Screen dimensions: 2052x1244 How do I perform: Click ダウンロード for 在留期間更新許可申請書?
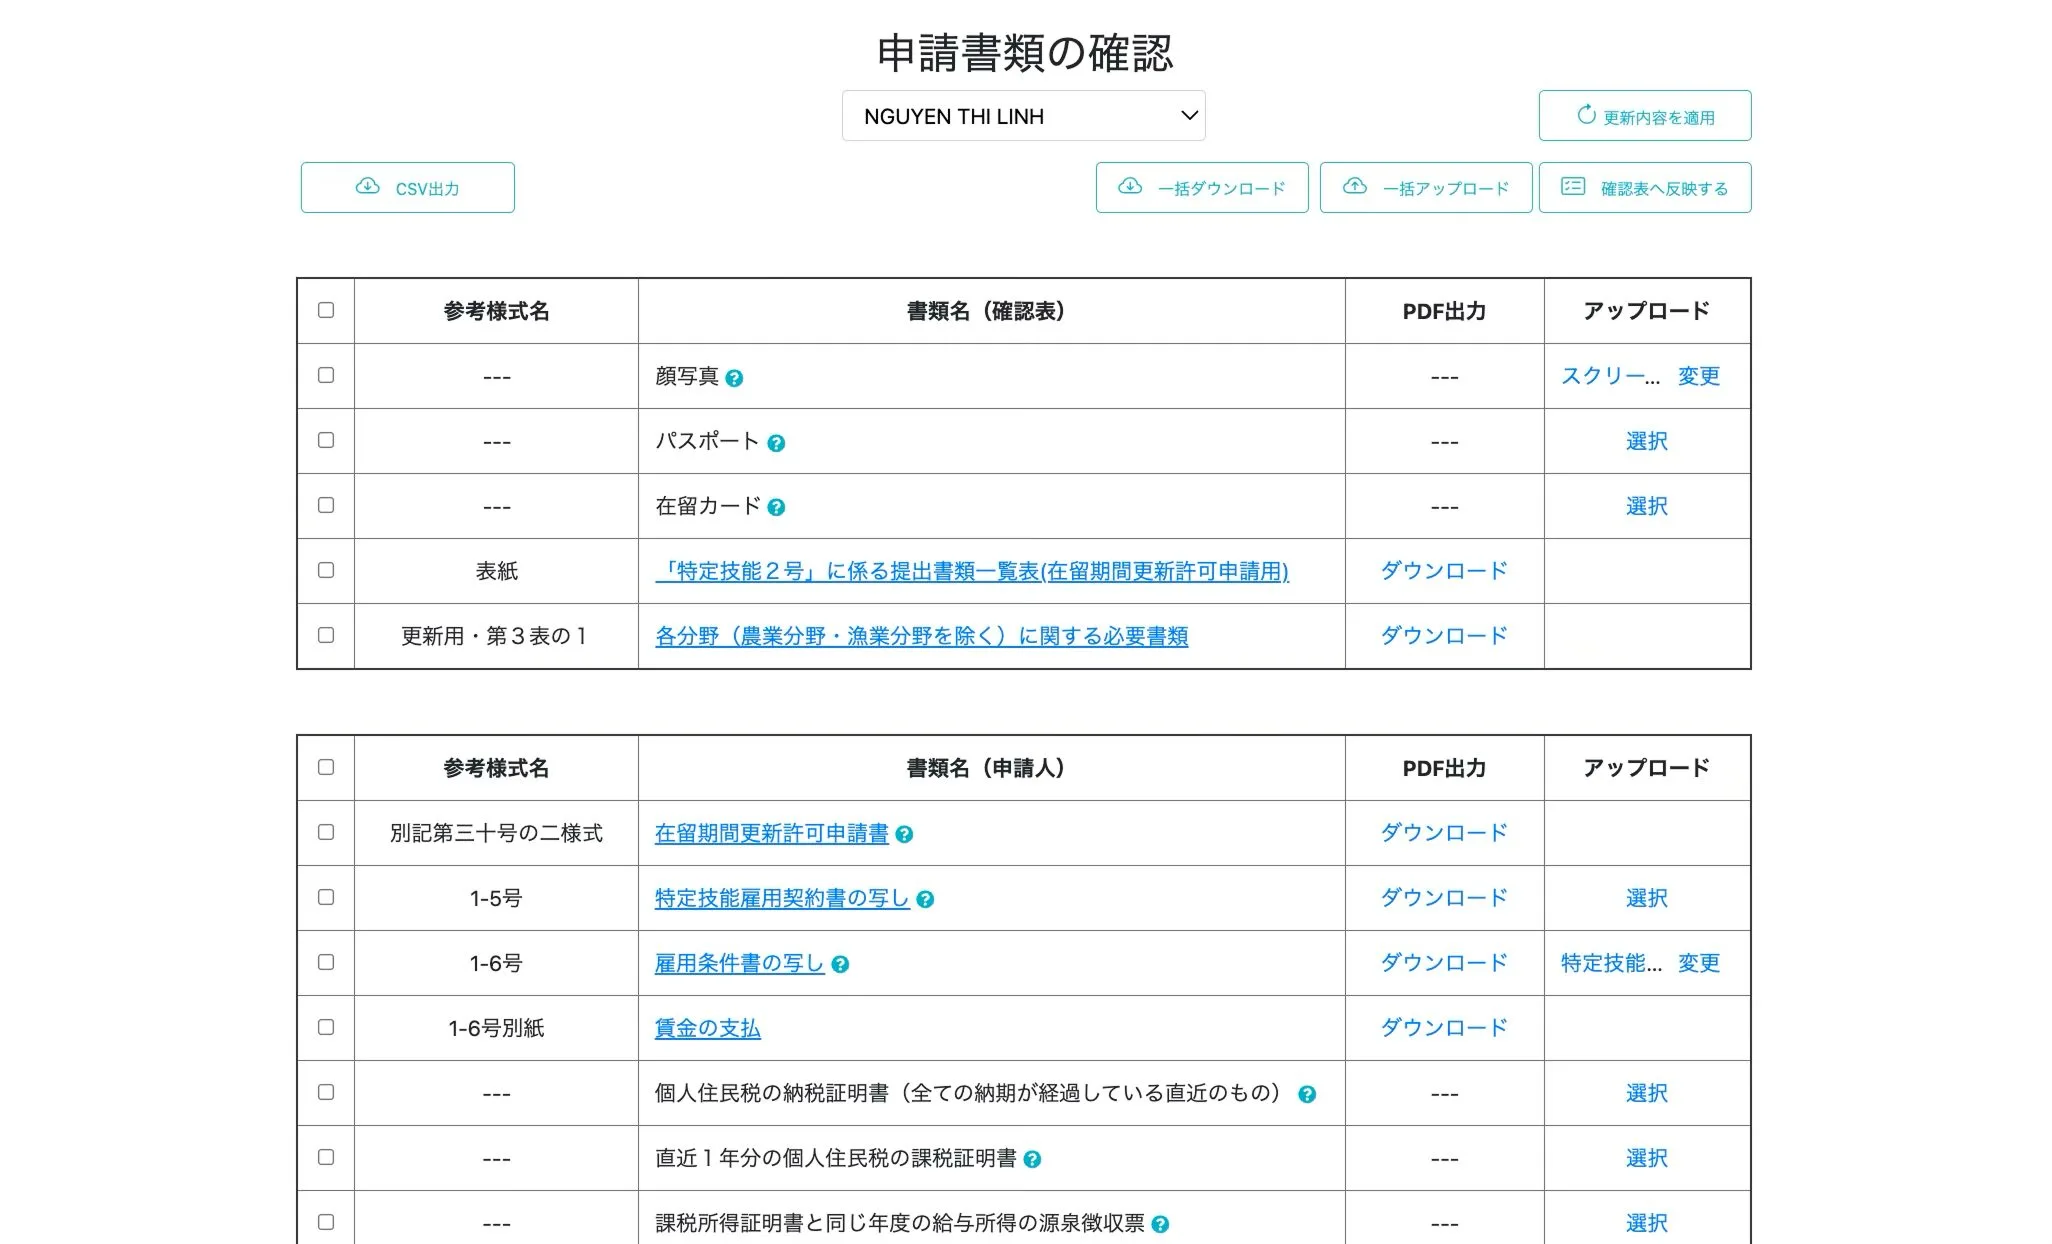1443,832
